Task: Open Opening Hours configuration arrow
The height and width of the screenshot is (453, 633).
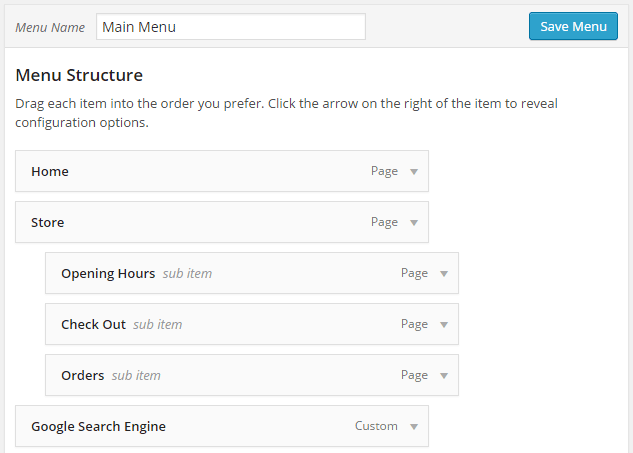Action: coord(444,274)
